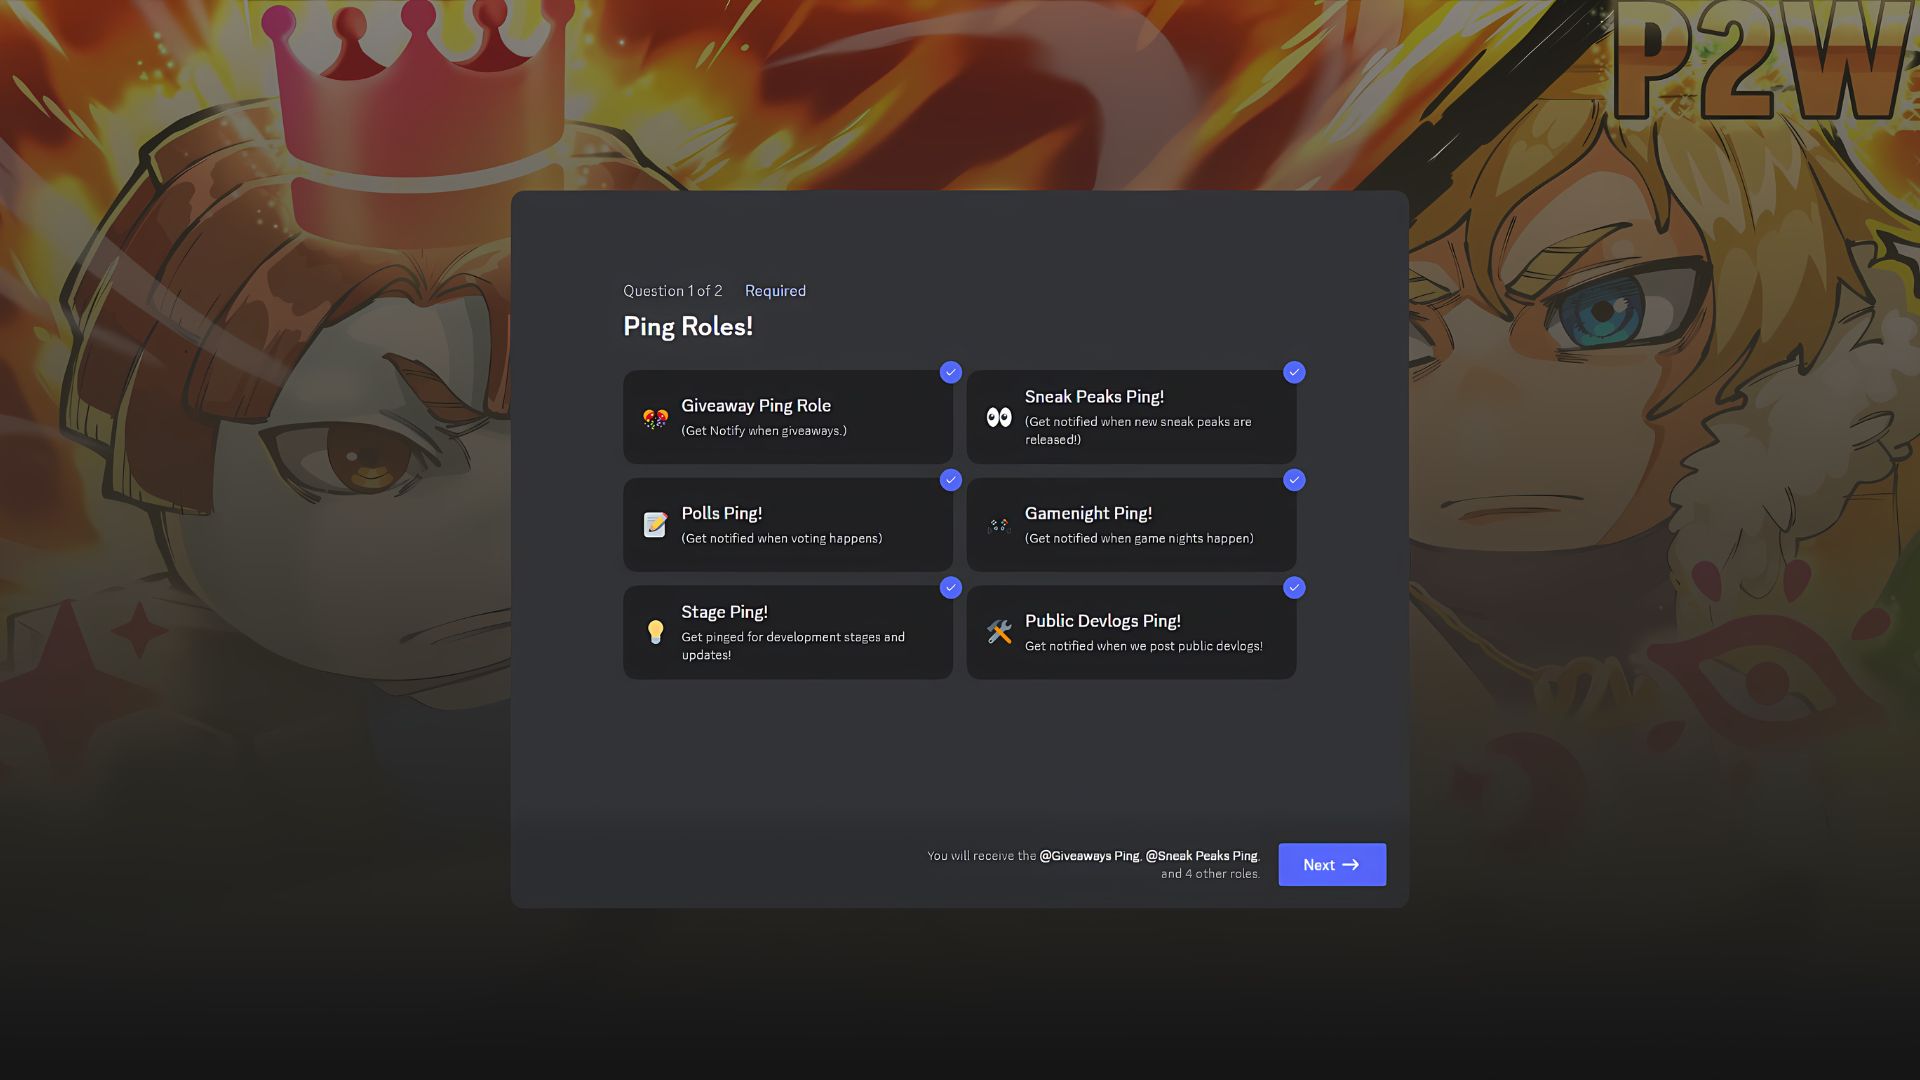Click the Required label

tap(775, 290)
